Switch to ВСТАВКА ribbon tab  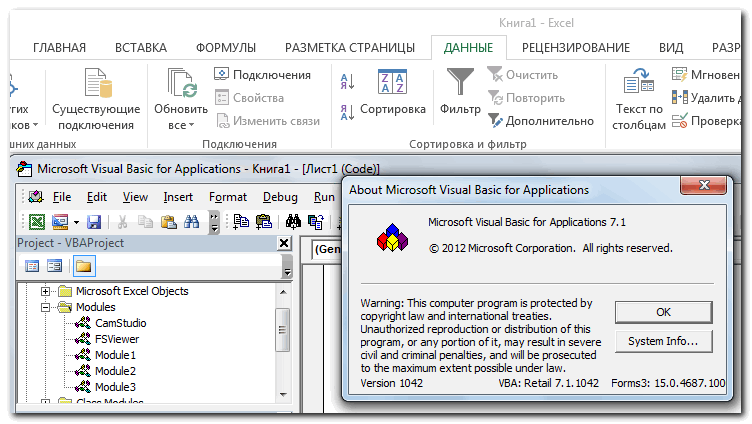point(141,48)
